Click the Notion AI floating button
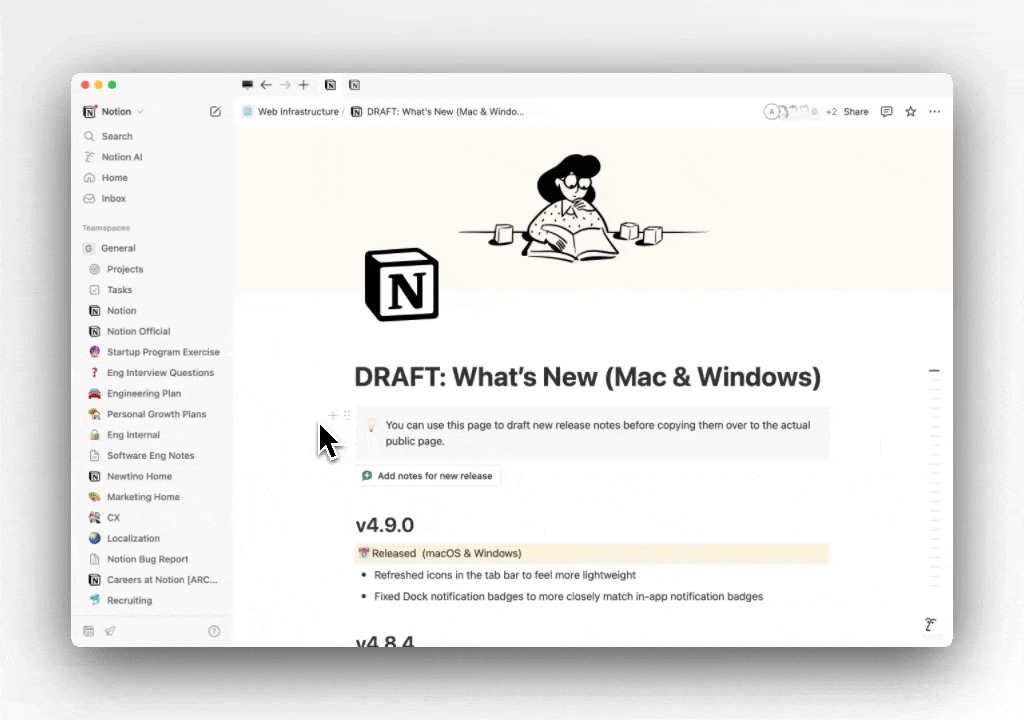The width and height of the screenshot is (1024, 720). pyautogui.click(x=930, y=625)
